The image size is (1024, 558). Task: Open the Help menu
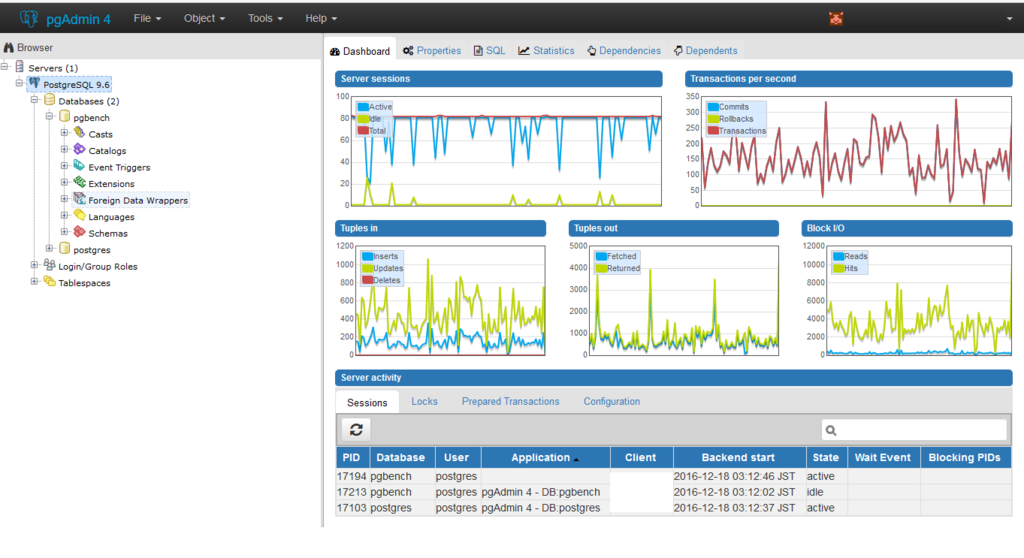pyautogui.click(x=321, y=18)
